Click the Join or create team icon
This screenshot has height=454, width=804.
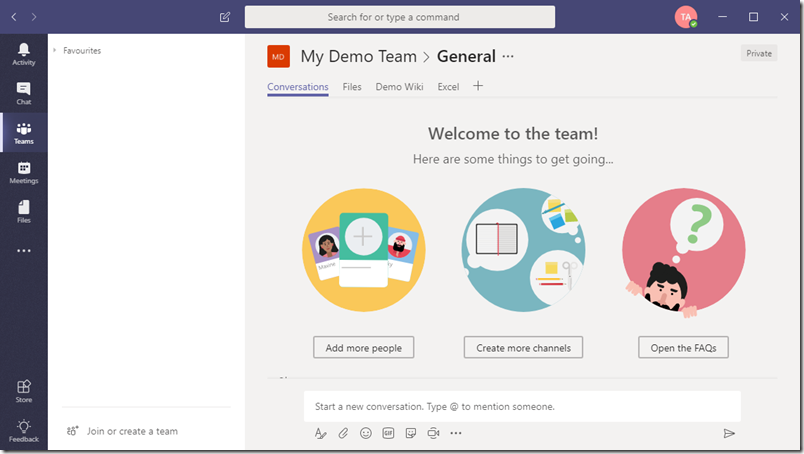[x=72, y=431]
